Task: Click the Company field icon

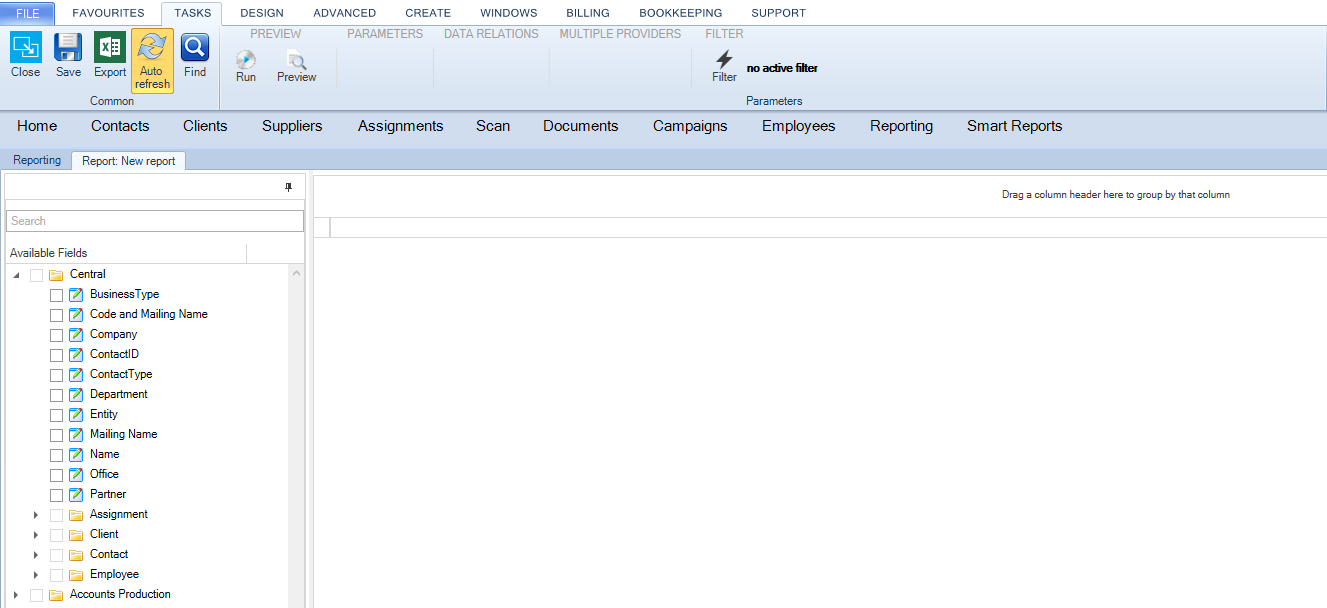Action: (x=76, y=334)
